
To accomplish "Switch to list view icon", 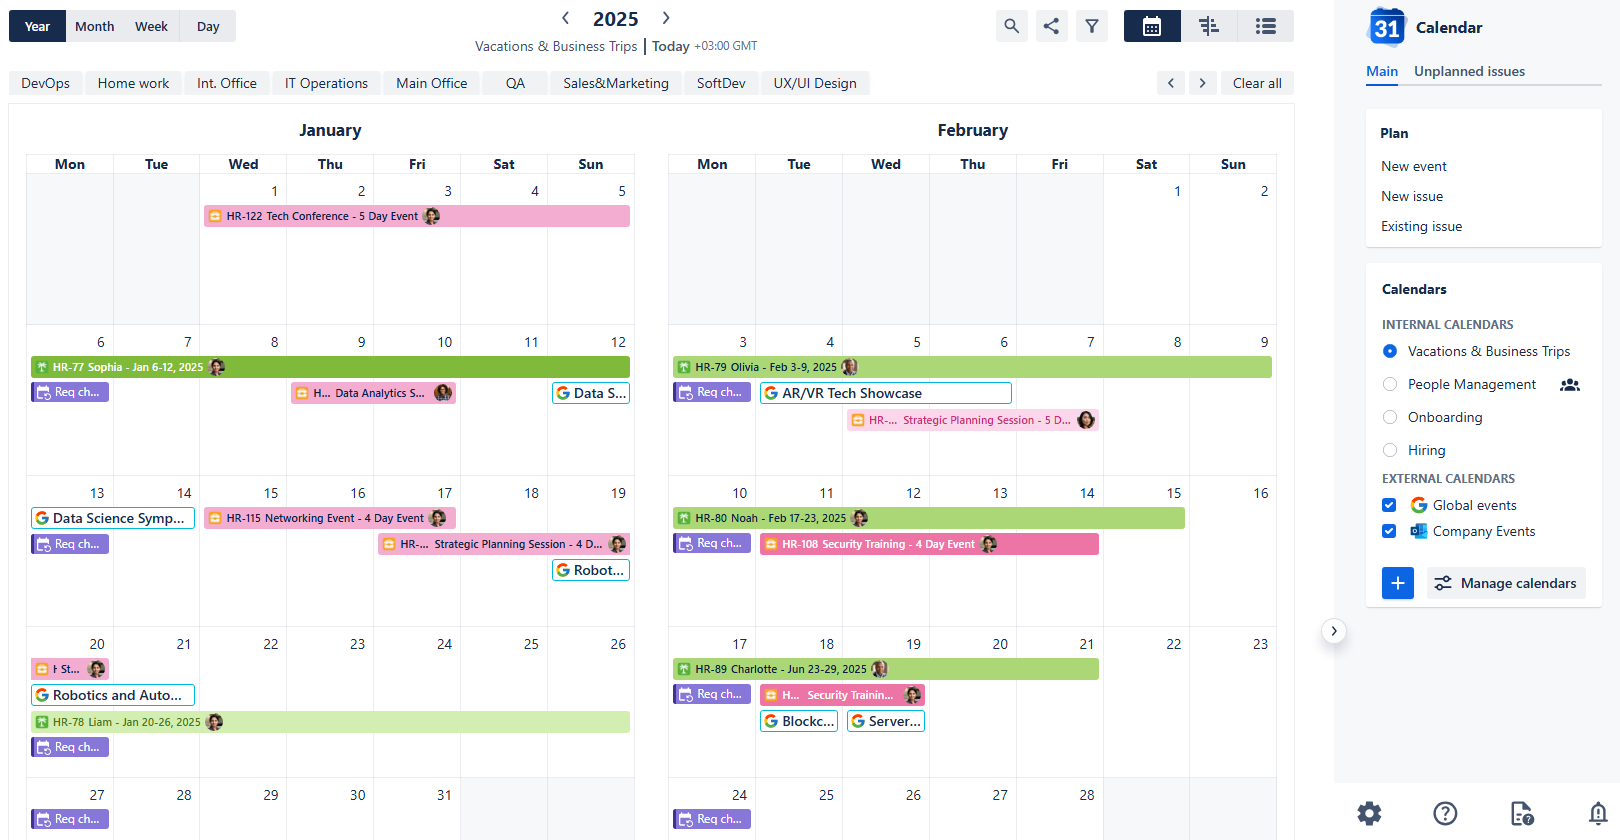I will point(1265,26).
